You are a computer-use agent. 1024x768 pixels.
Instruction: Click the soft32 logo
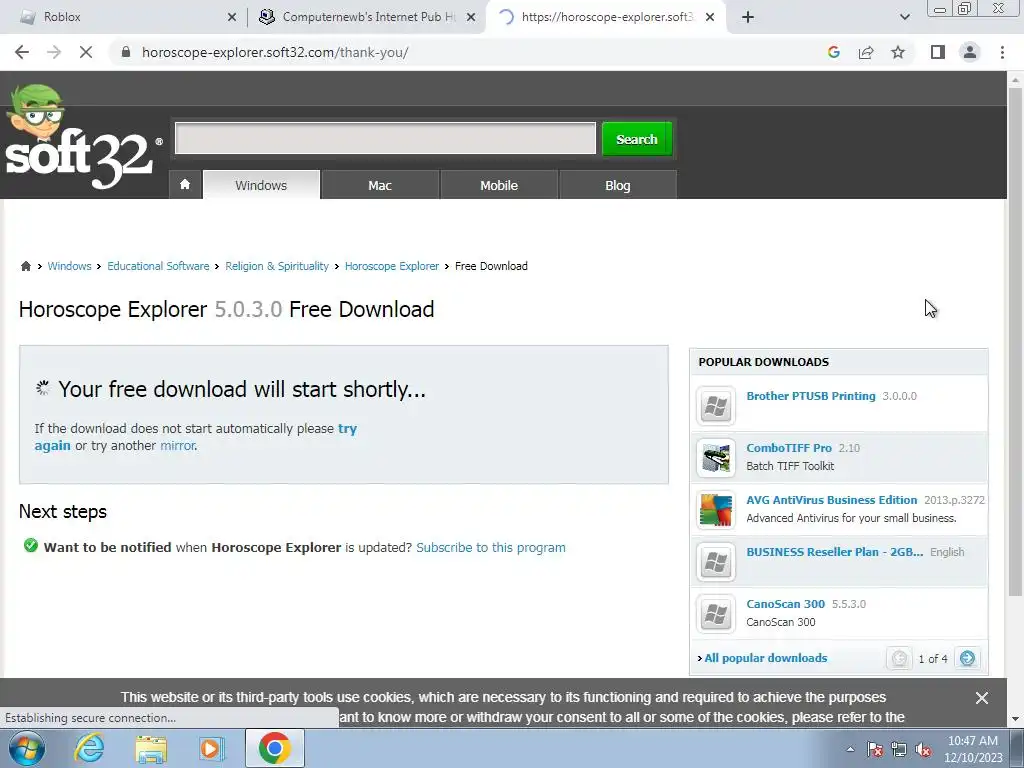[x=83, y=137]
